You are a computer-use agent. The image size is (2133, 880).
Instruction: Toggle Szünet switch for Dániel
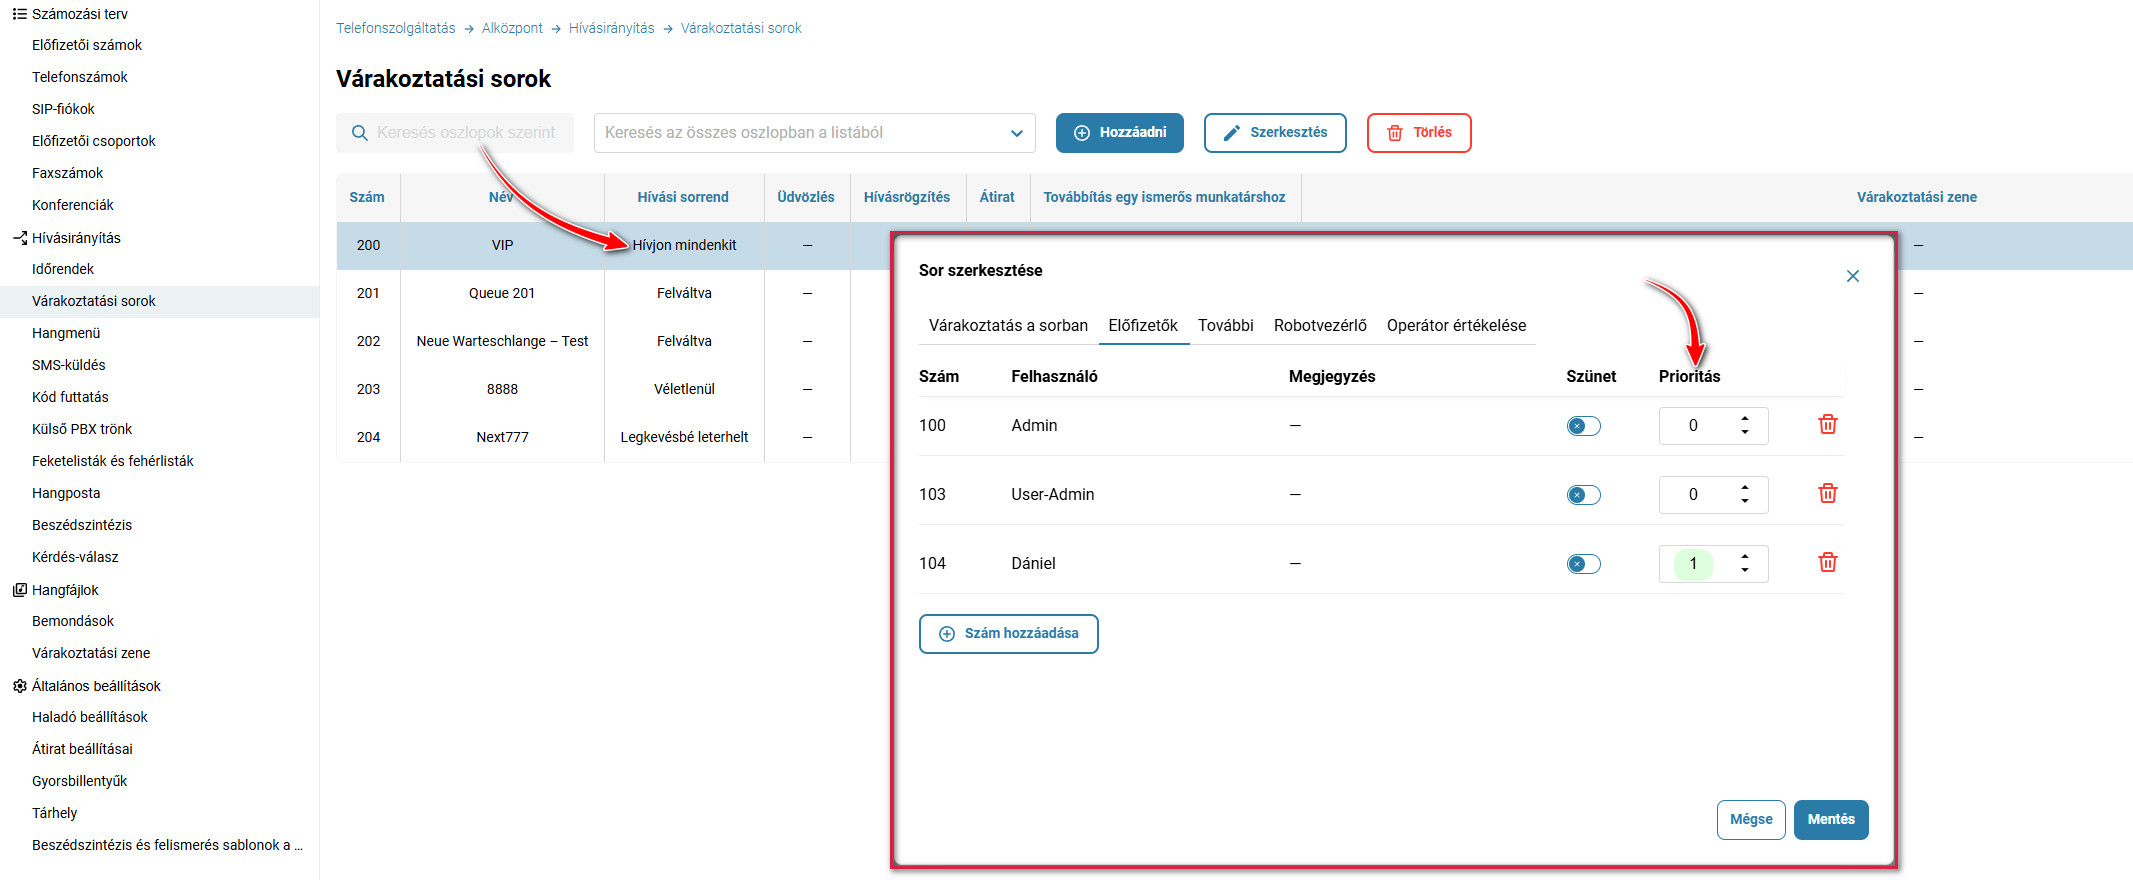click(1583, 564)
